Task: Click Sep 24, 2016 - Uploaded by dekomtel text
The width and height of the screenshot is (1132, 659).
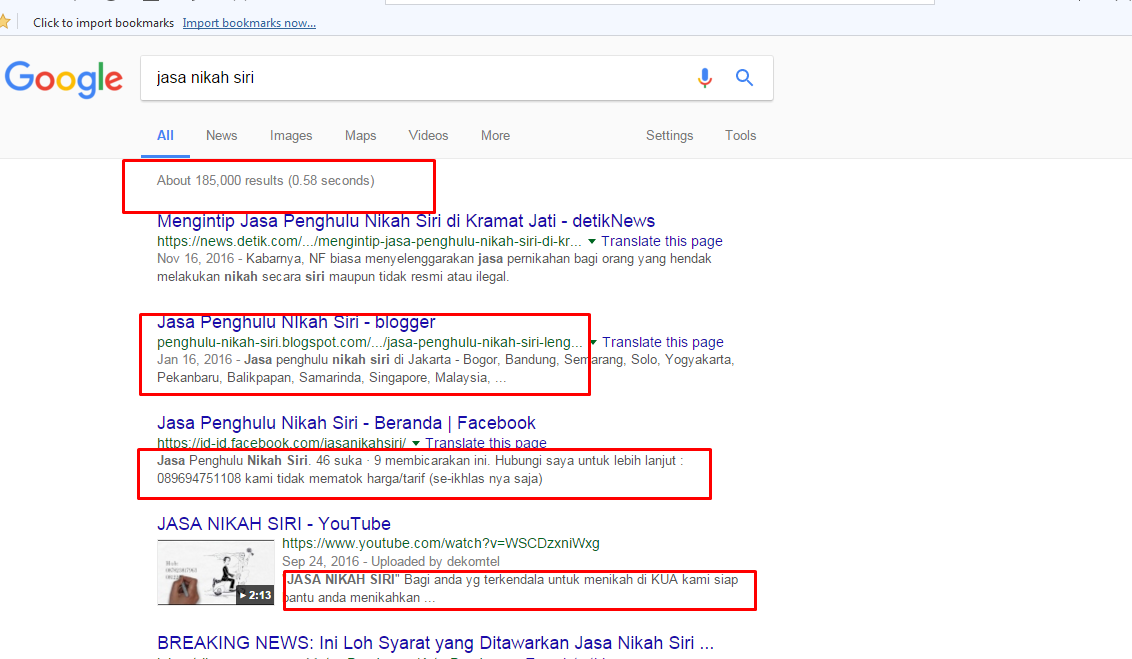Action: (x=391, y=562)
